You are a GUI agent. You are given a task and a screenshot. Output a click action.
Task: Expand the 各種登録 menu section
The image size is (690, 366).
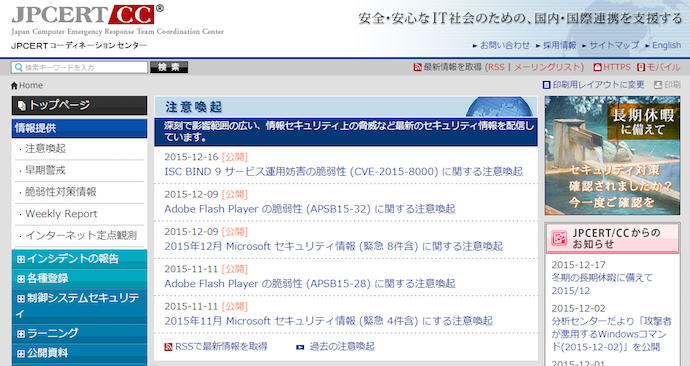[x=21, y=279]
